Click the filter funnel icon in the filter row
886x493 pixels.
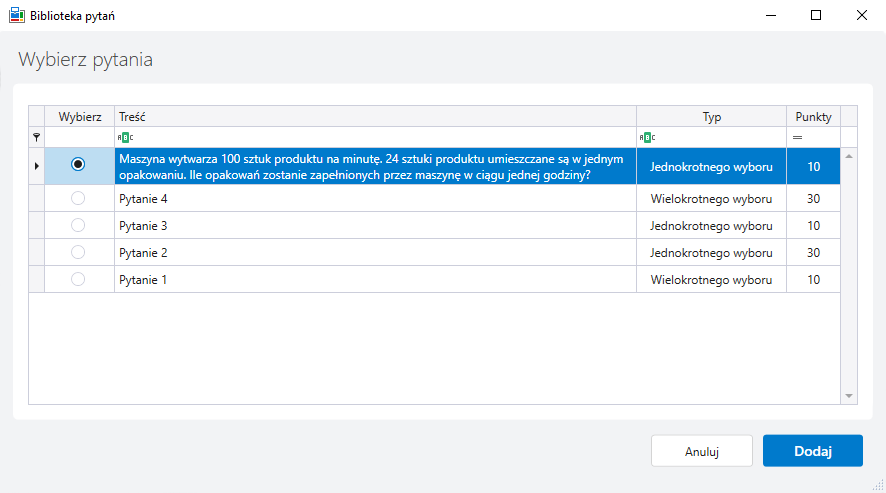[36, 137]
